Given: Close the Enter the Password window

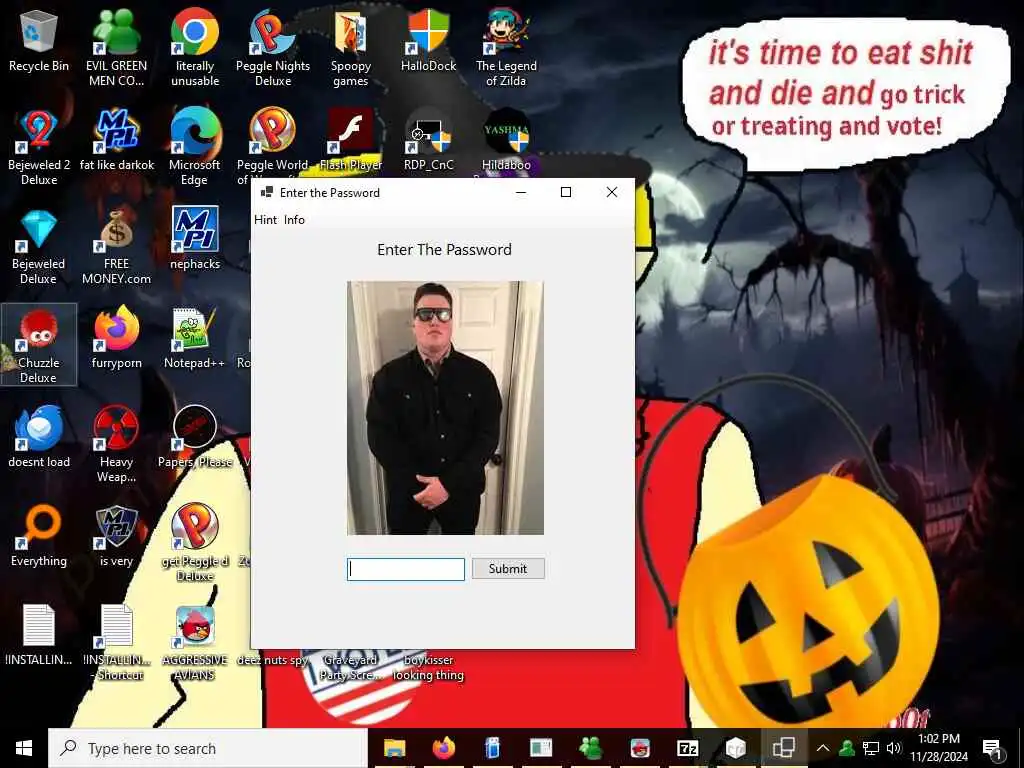Looking at the screenshot, I should [x=611, y=192].
